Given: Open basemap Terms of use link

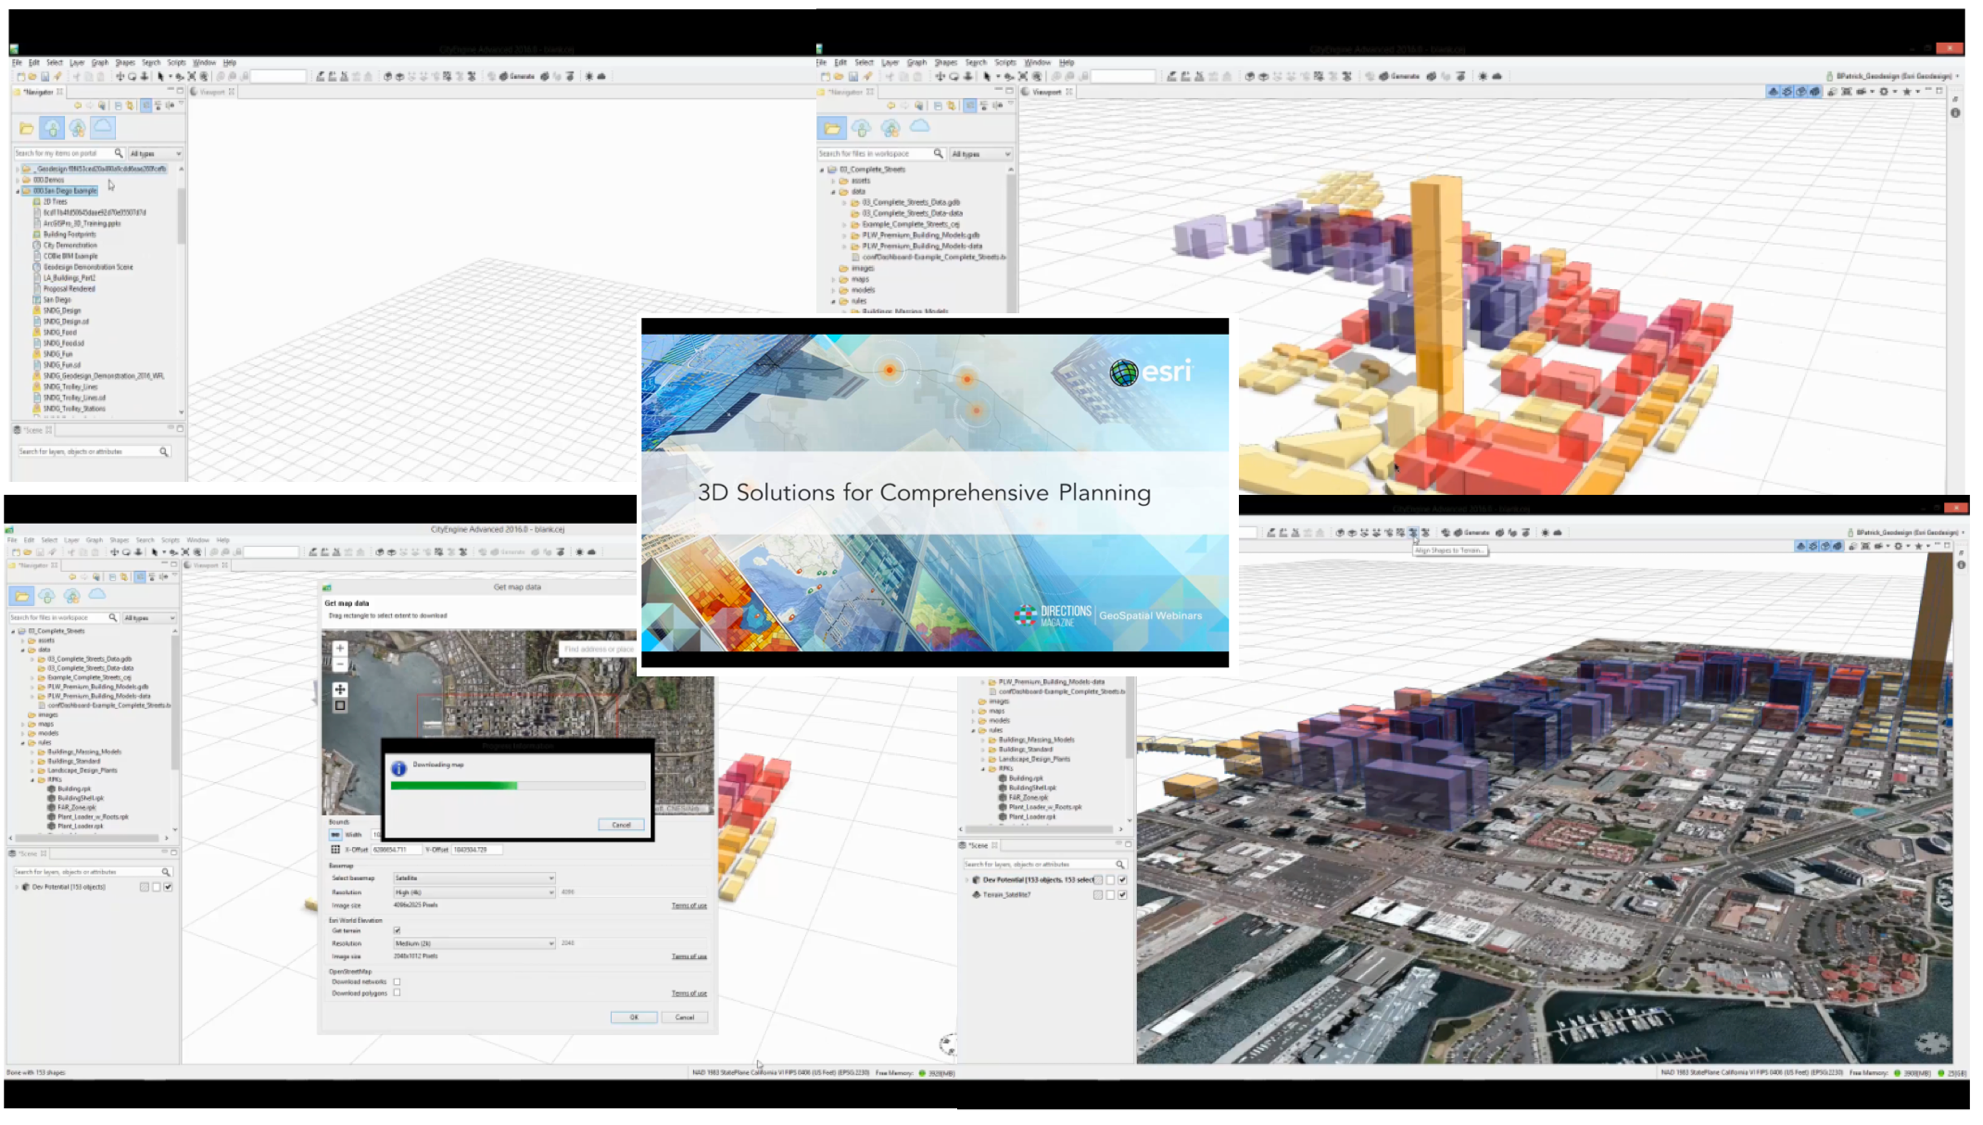Looking at the screenshot, I should [x=689, y=905].
